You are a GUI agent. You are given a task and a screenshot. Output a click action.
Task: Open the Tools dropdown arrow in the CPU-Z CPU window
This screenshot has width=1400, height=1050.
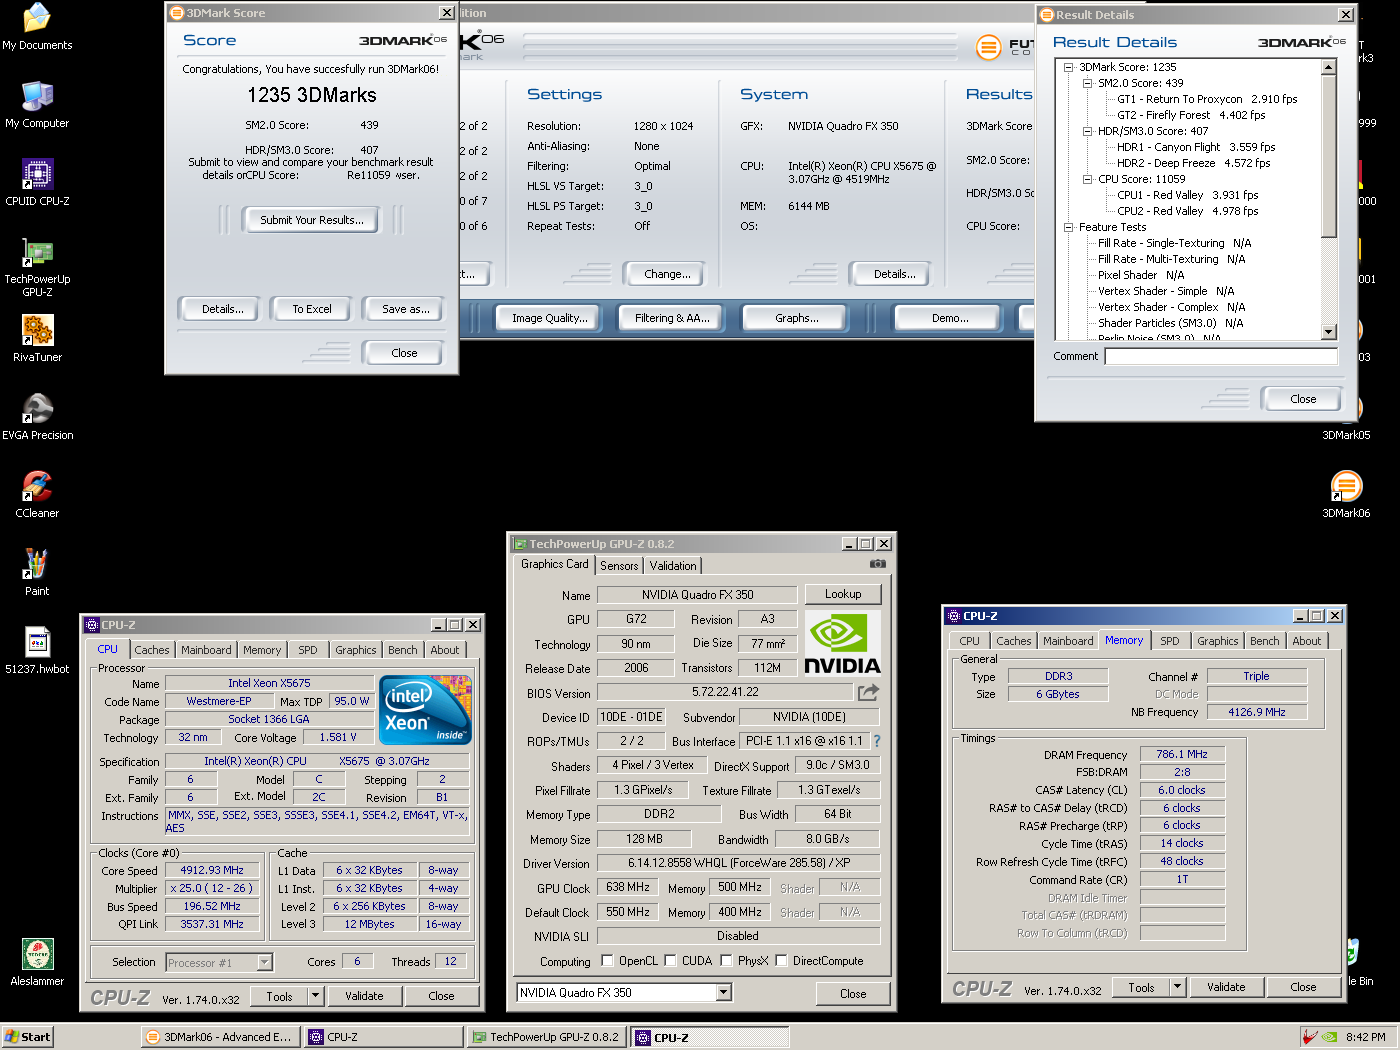pyautogui.click(x=315, y=996)
